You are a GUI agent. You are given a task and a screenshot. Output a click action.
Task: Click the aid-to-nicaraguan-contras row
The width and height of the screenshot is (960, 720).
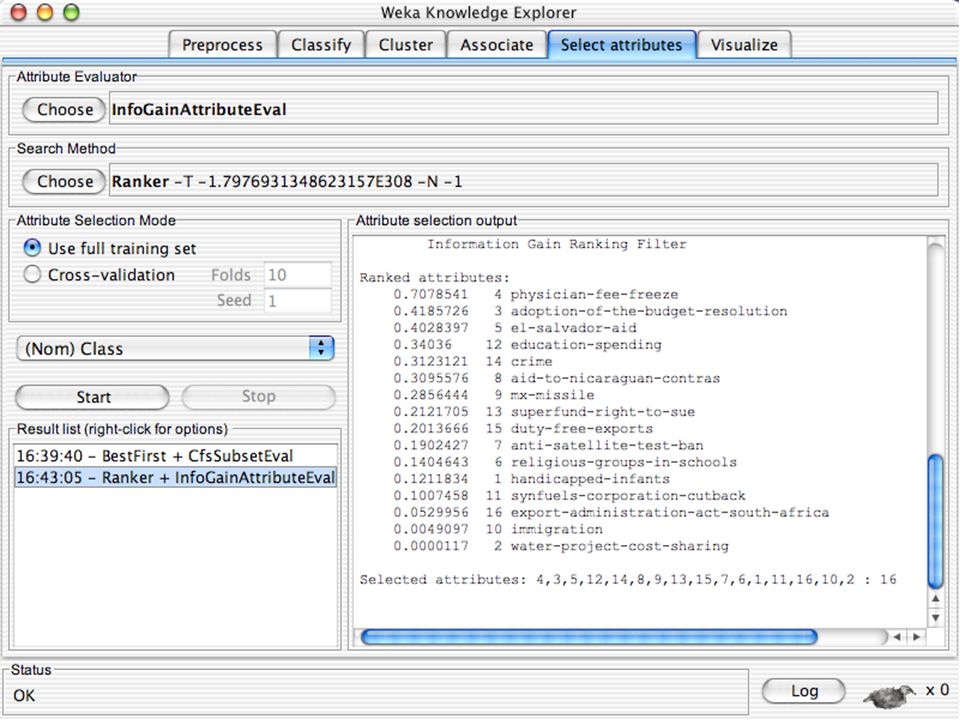point(557,378)
